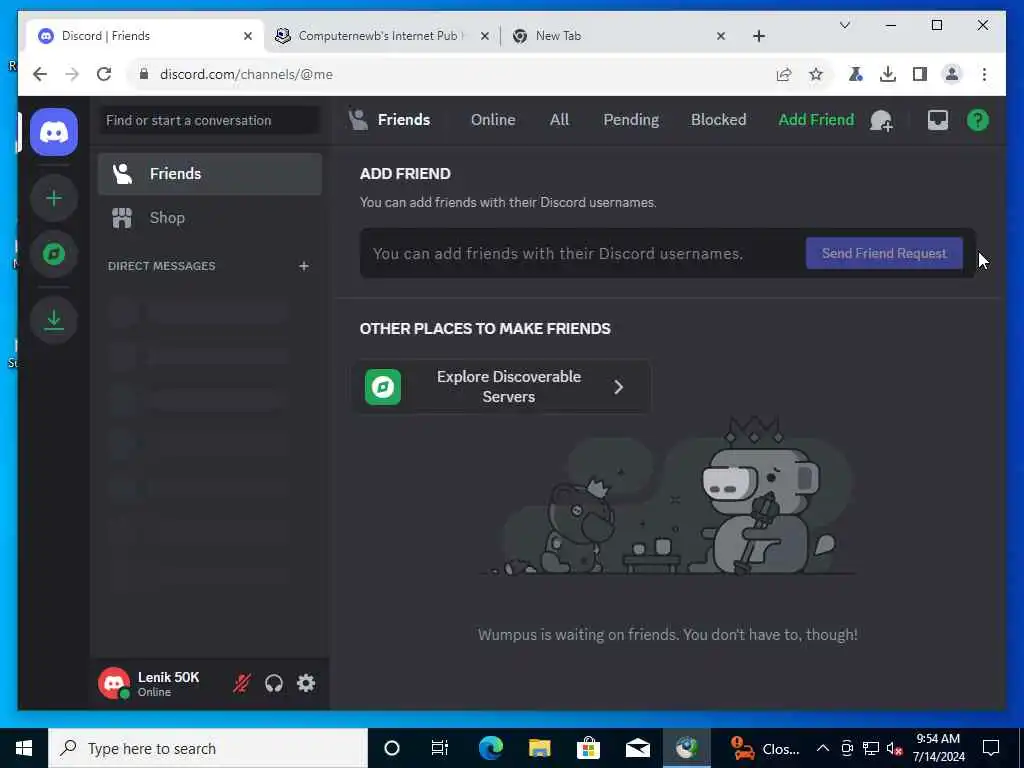The height and width of the screenshot is (768, 1024).
Task: Click the green Add Friend button
Action: coord(816,120)
